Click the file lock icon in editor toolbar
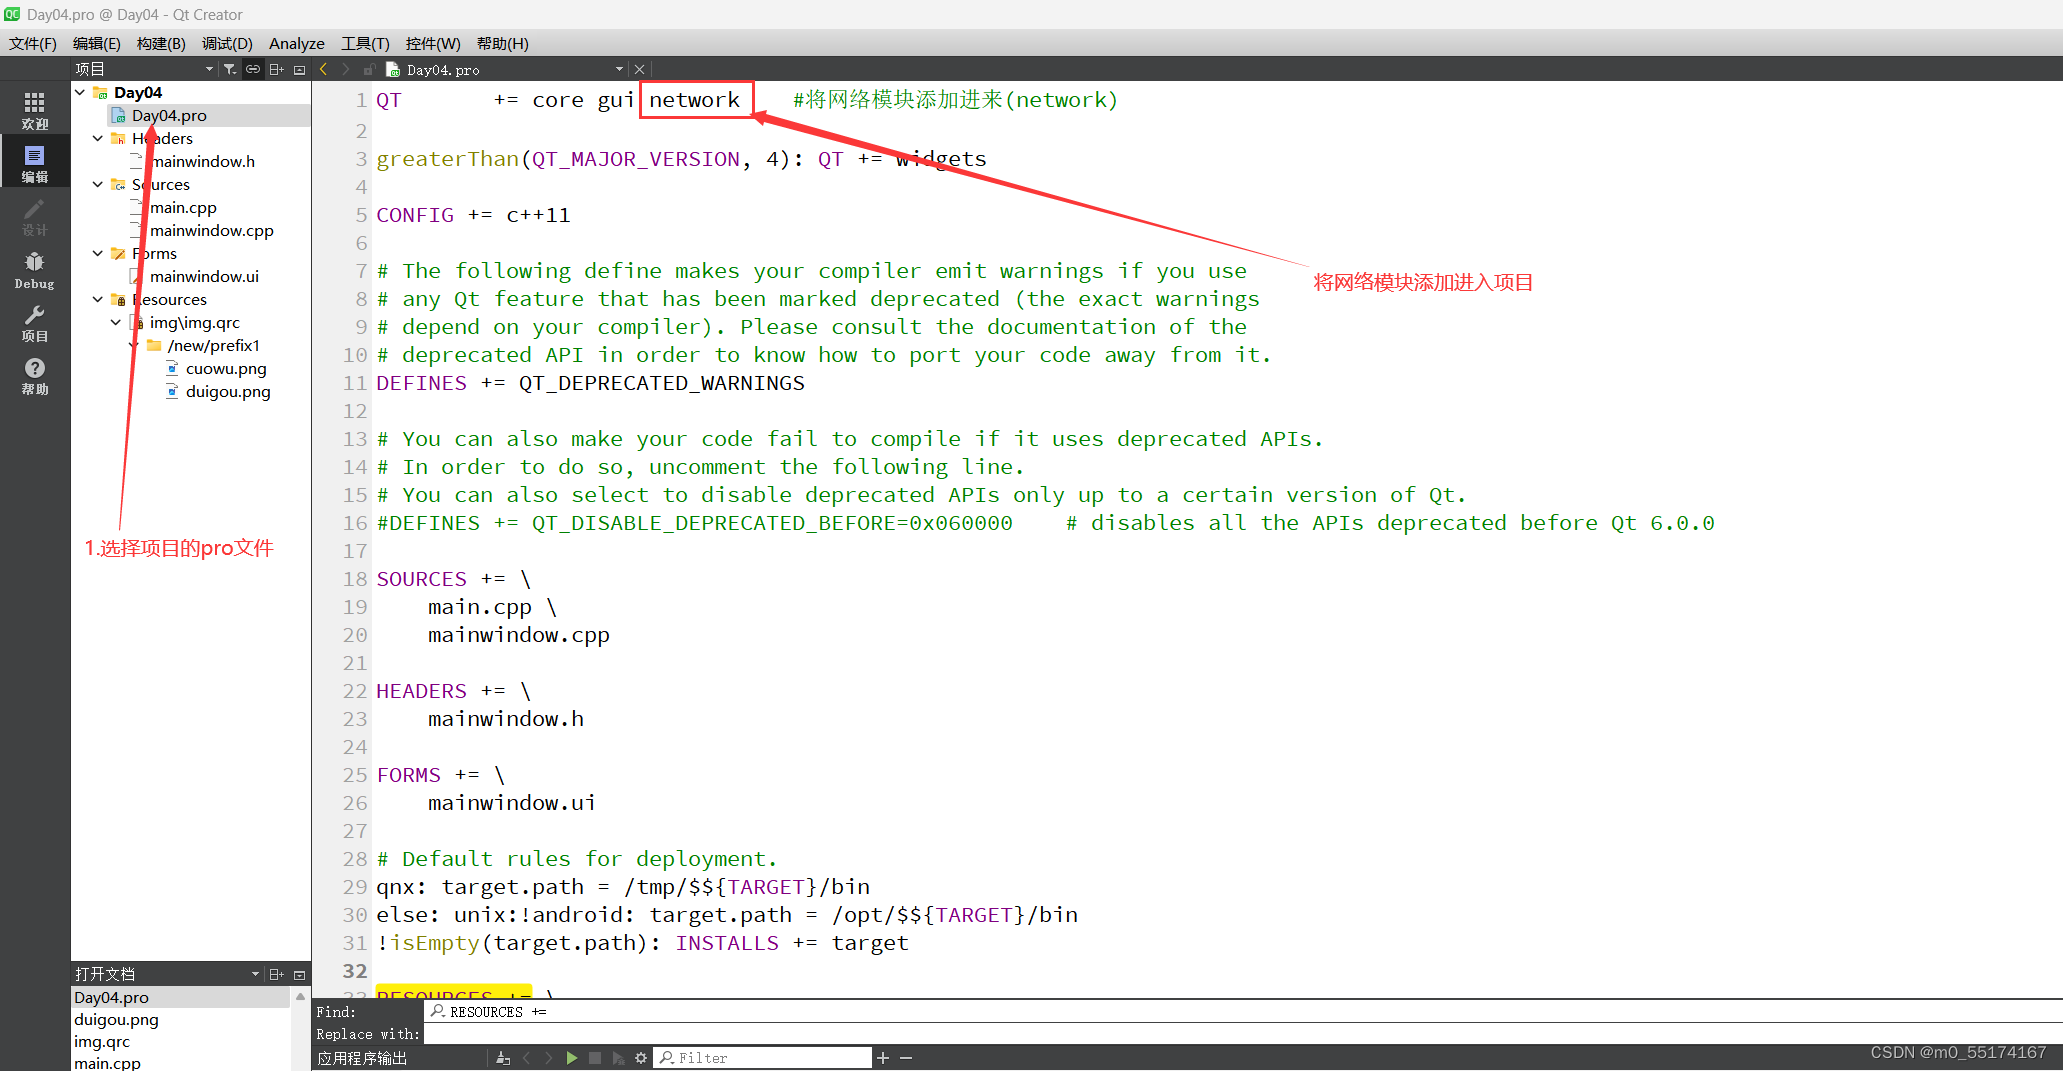This screenshot has height=1071, width=2063. [x=369, y=69]
